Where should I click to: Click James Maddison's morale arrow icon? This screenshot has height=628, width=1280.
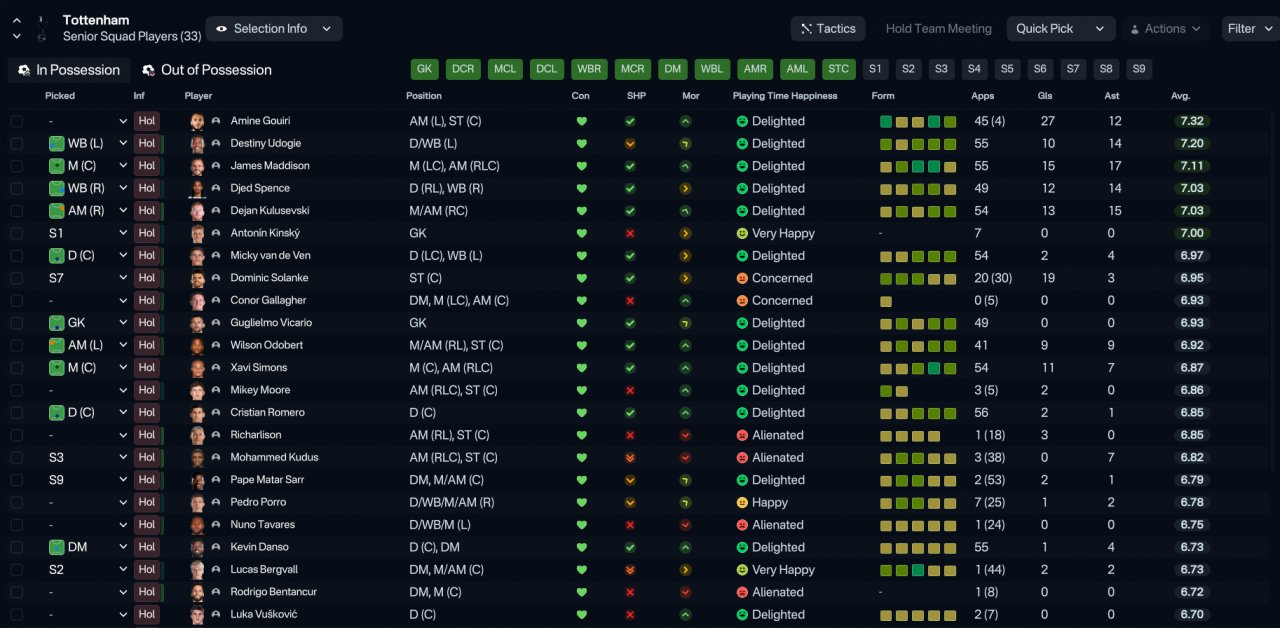click(x=685, y=166)
